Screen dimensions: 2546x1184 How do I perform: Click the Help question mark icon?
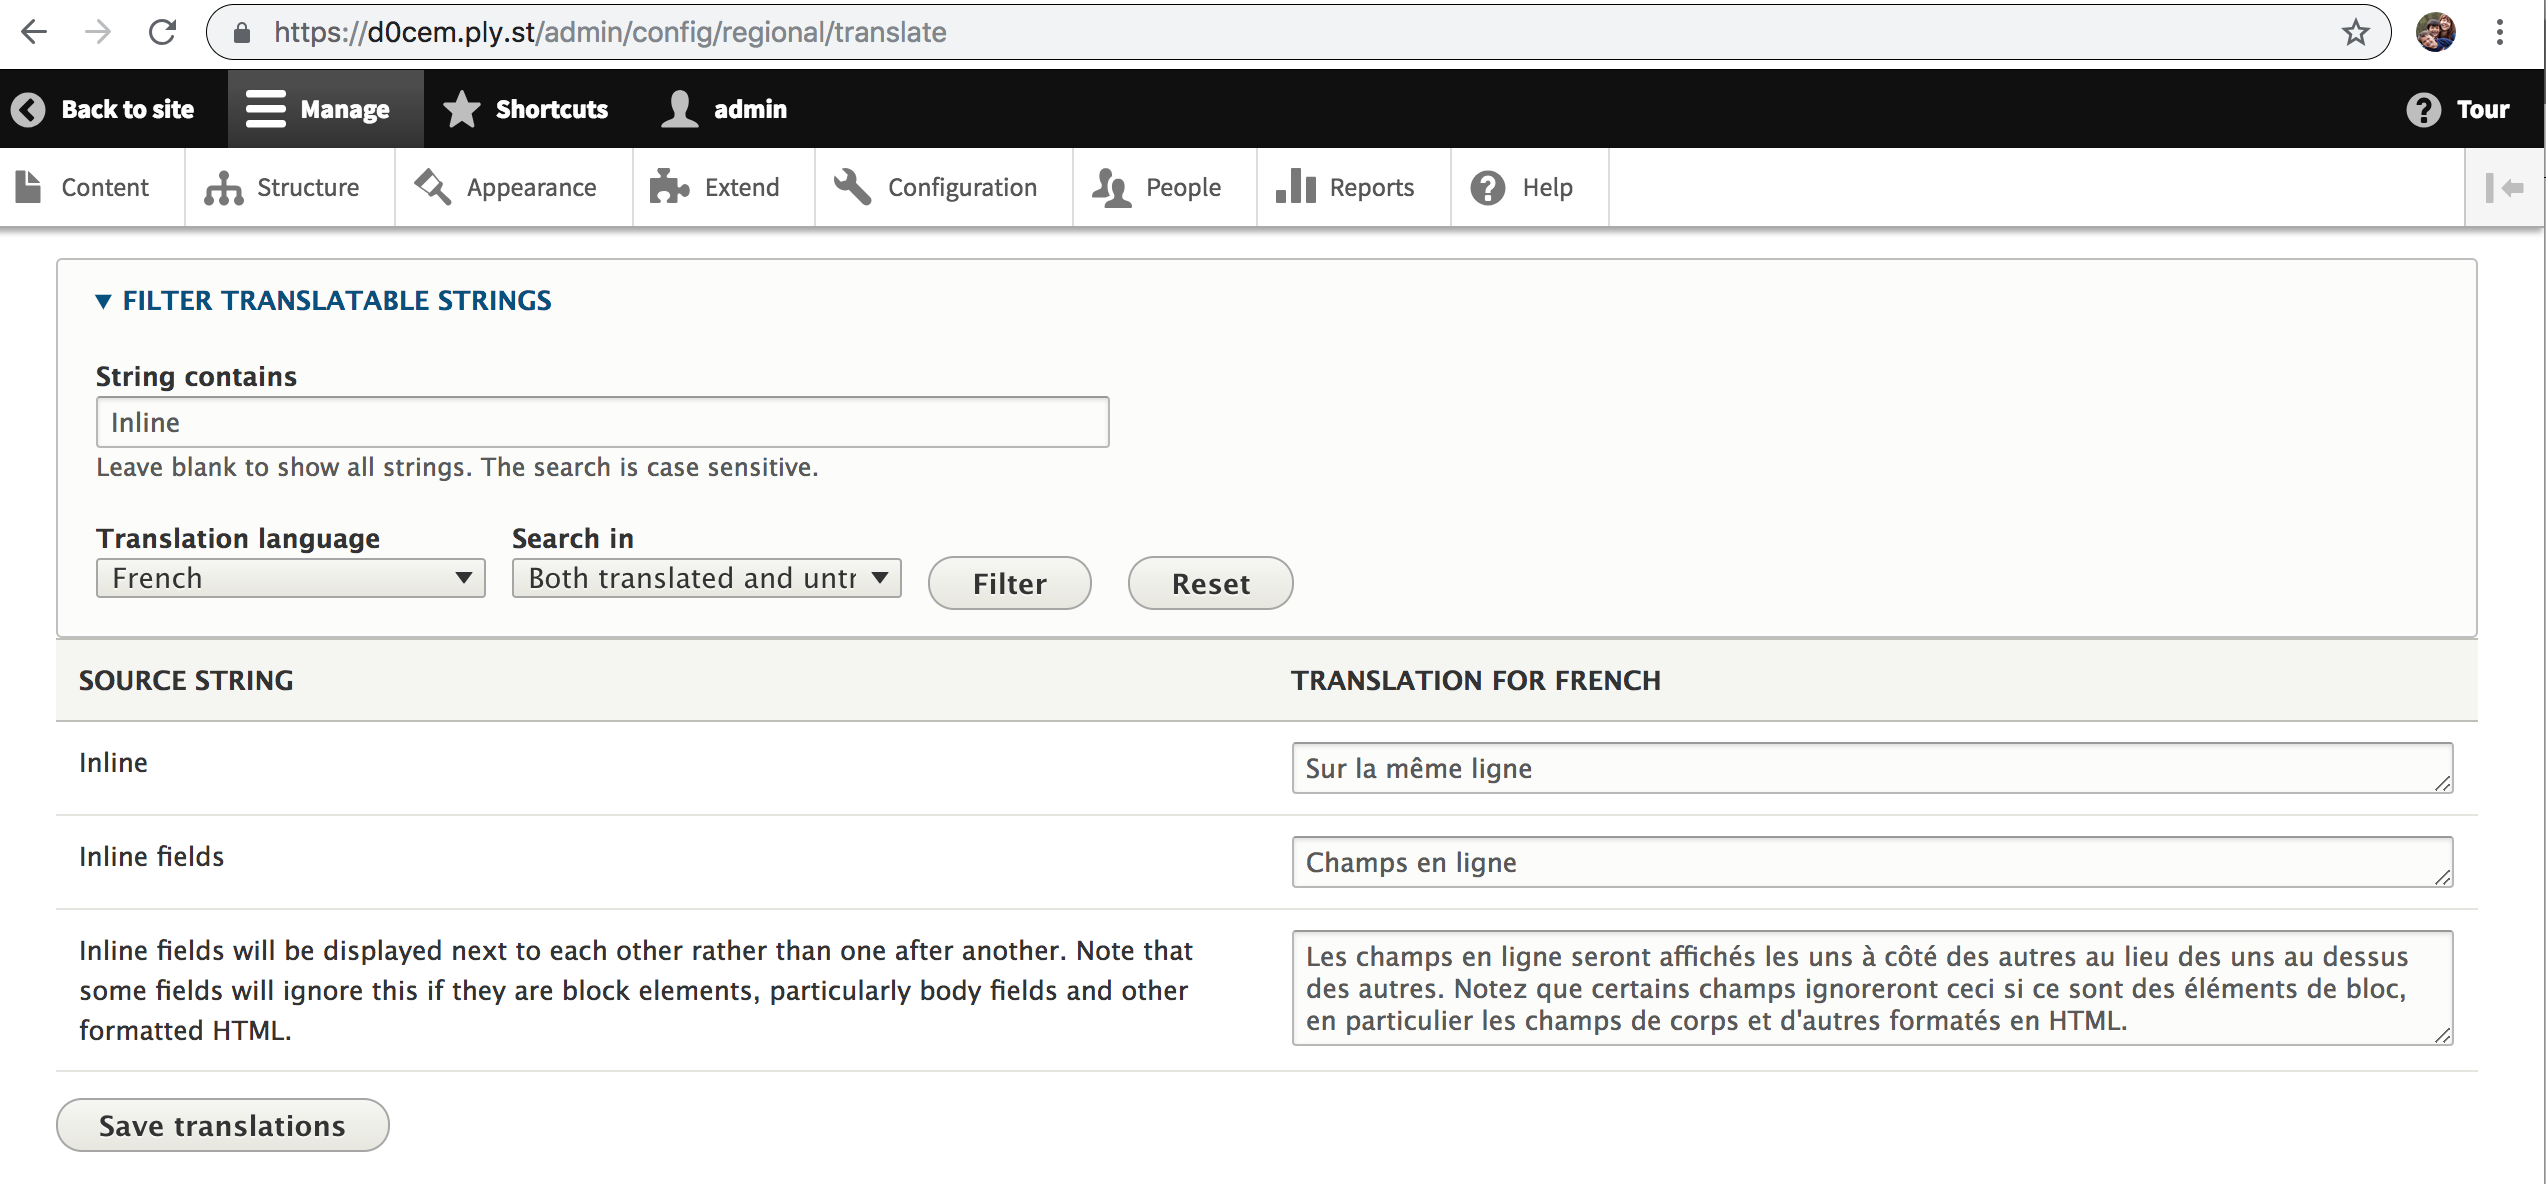tap(1487, 186)
